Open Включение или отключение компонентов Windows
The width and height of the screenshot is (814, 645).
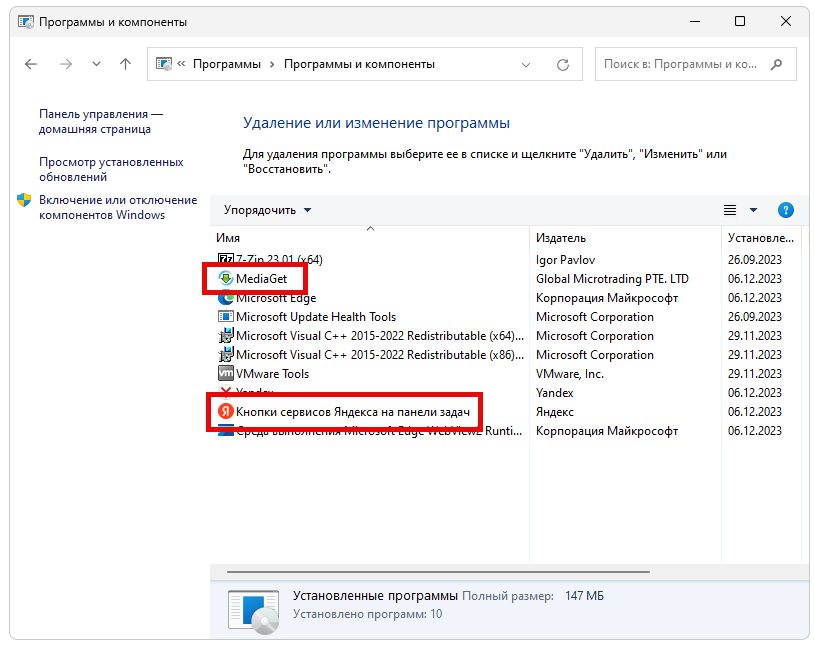tap(118, 207)
